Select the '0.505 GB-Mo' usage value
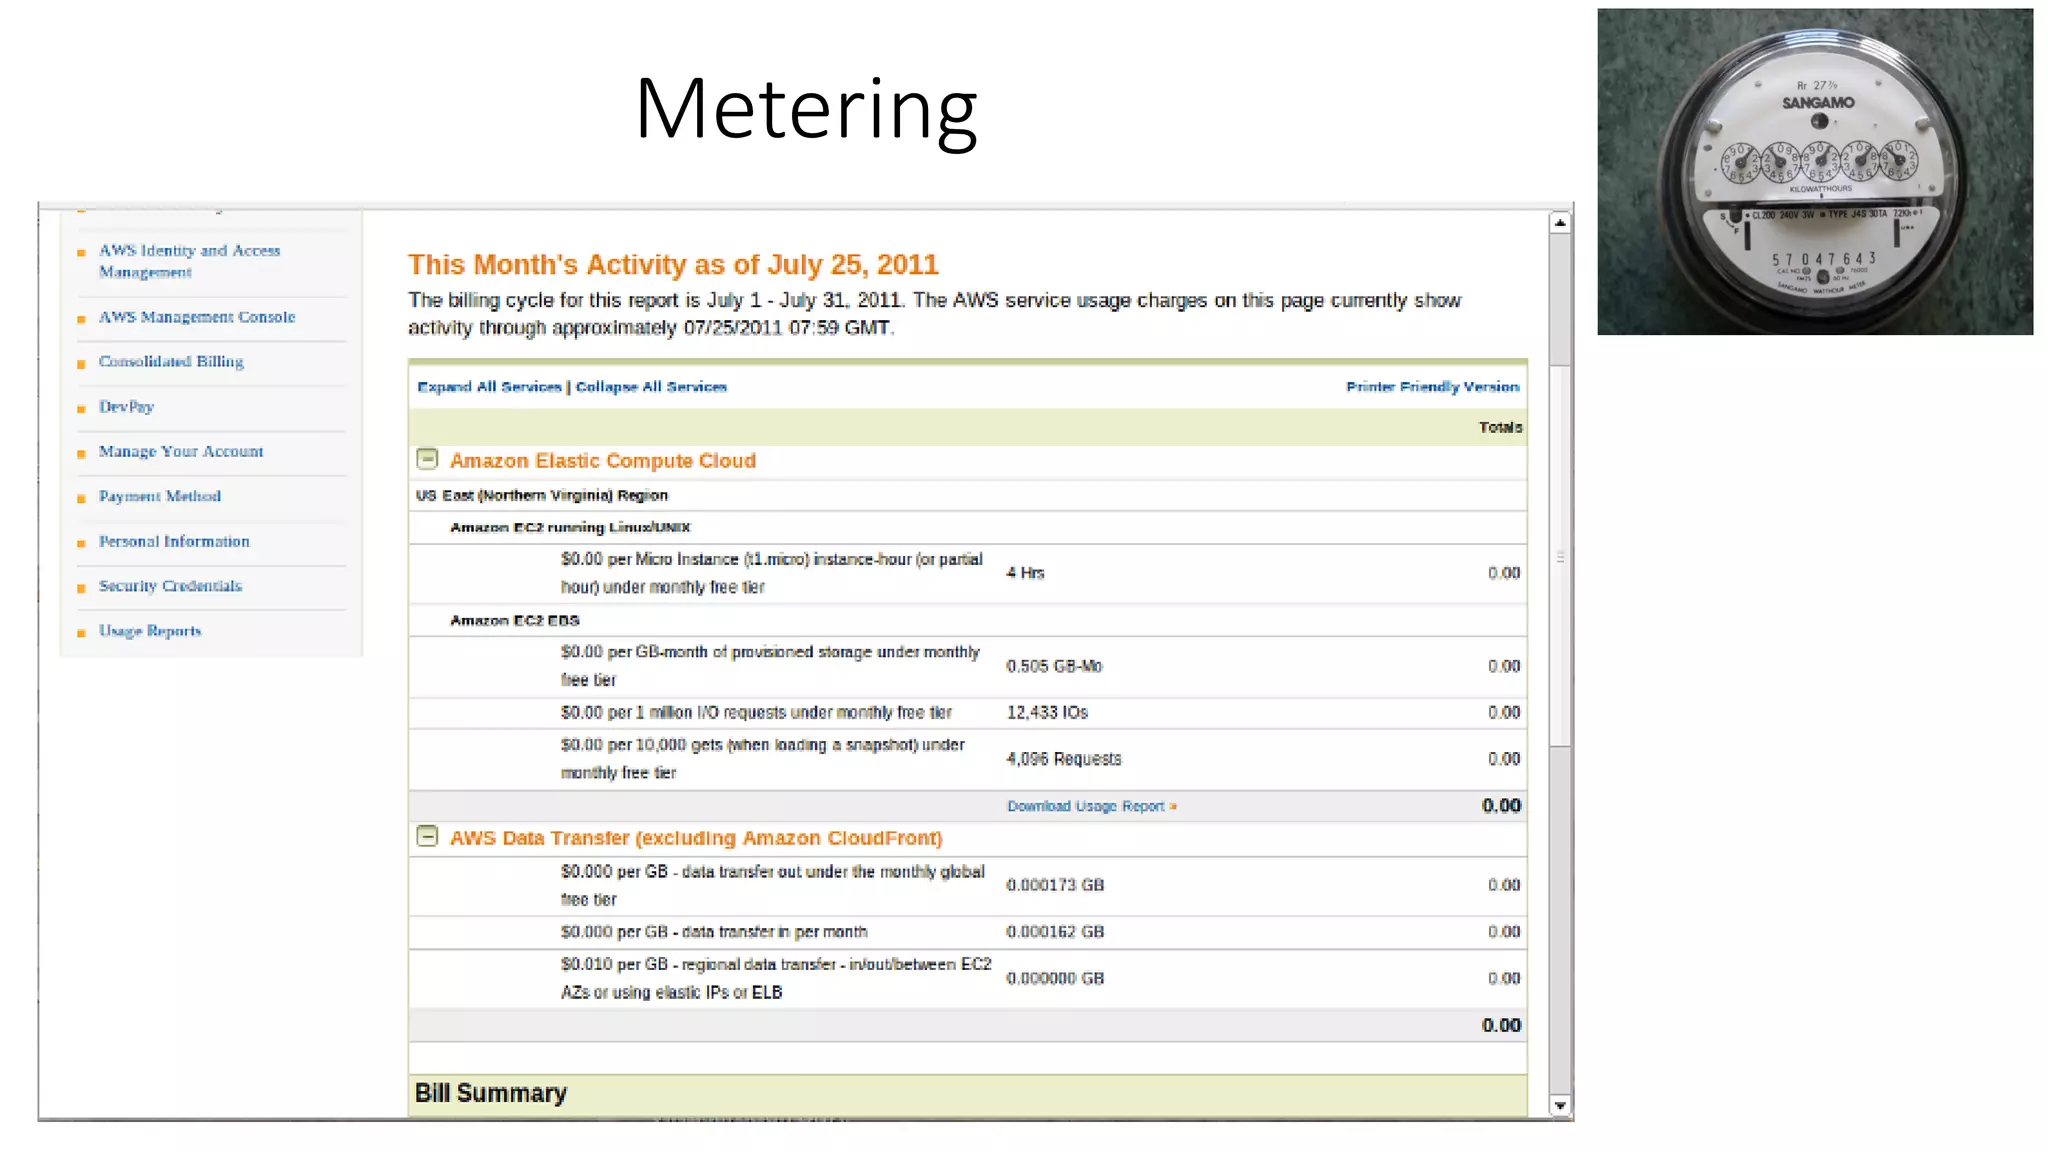 pos(1054,666)
